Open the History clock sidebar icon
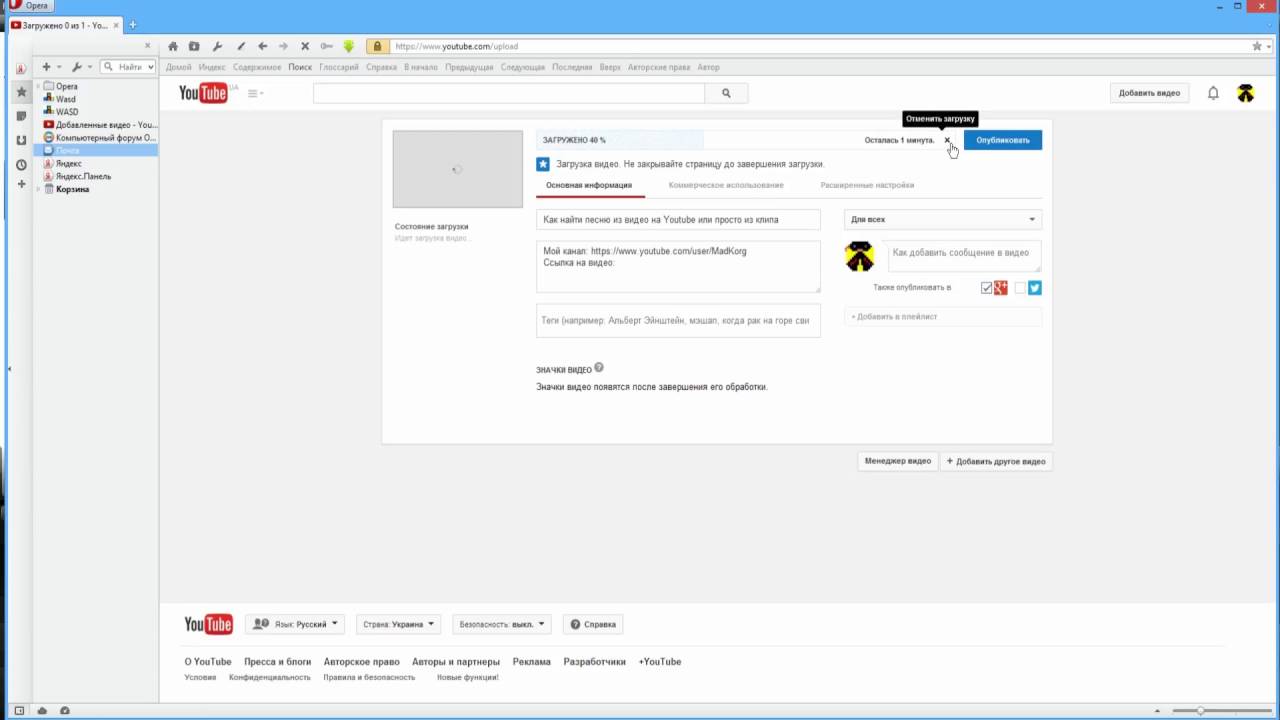 coord(21,164)
